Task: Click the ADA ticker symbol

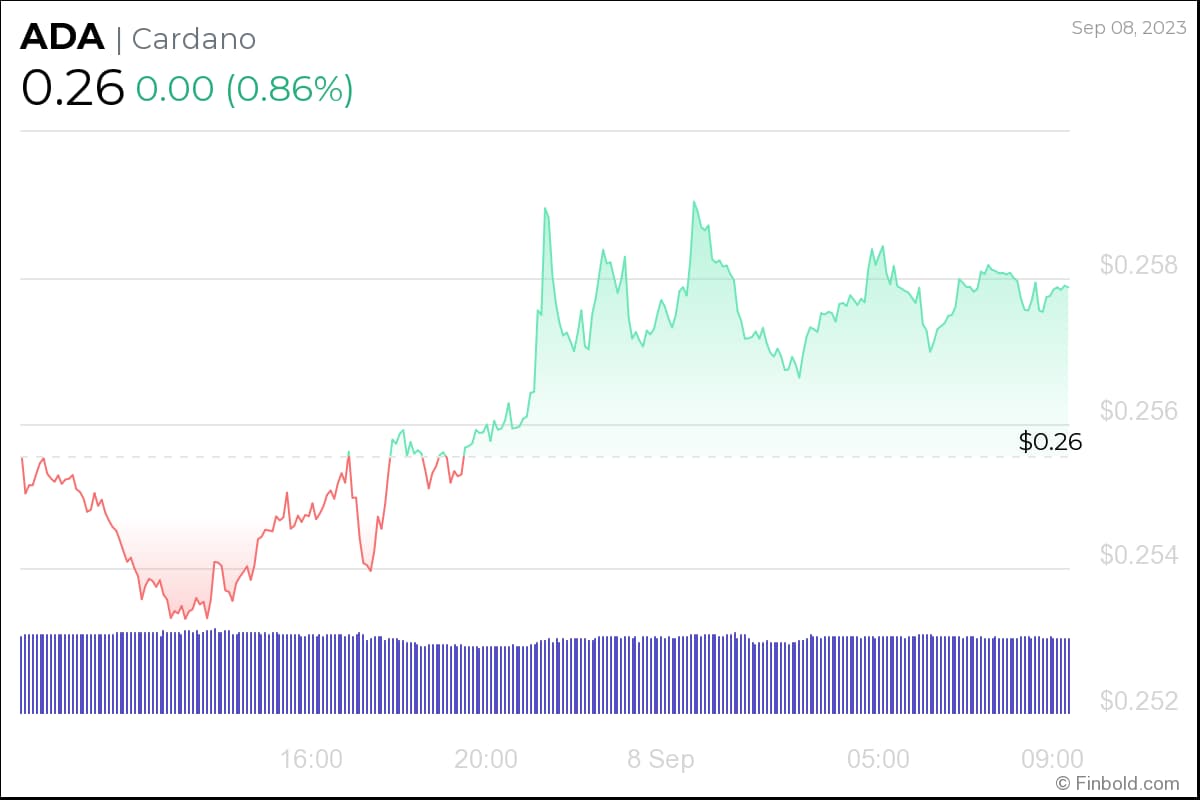Action: pyautogui.click(x=62, y=38)
